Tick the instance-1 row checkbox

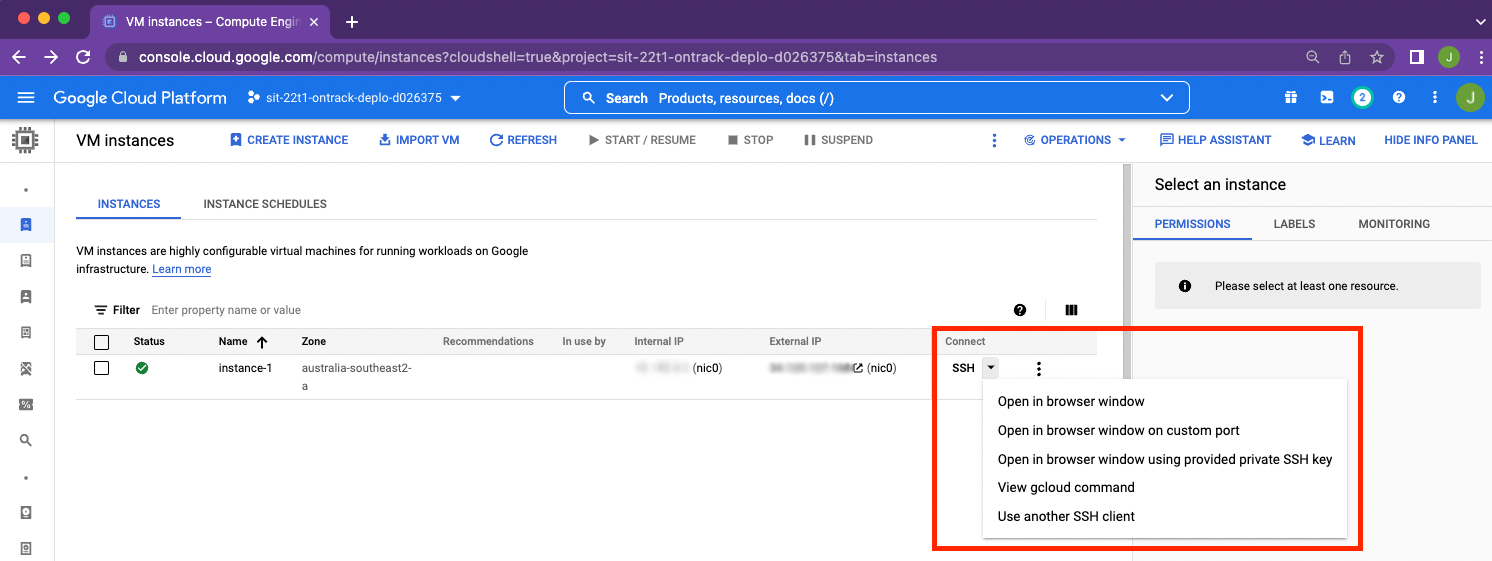(101, 368)
